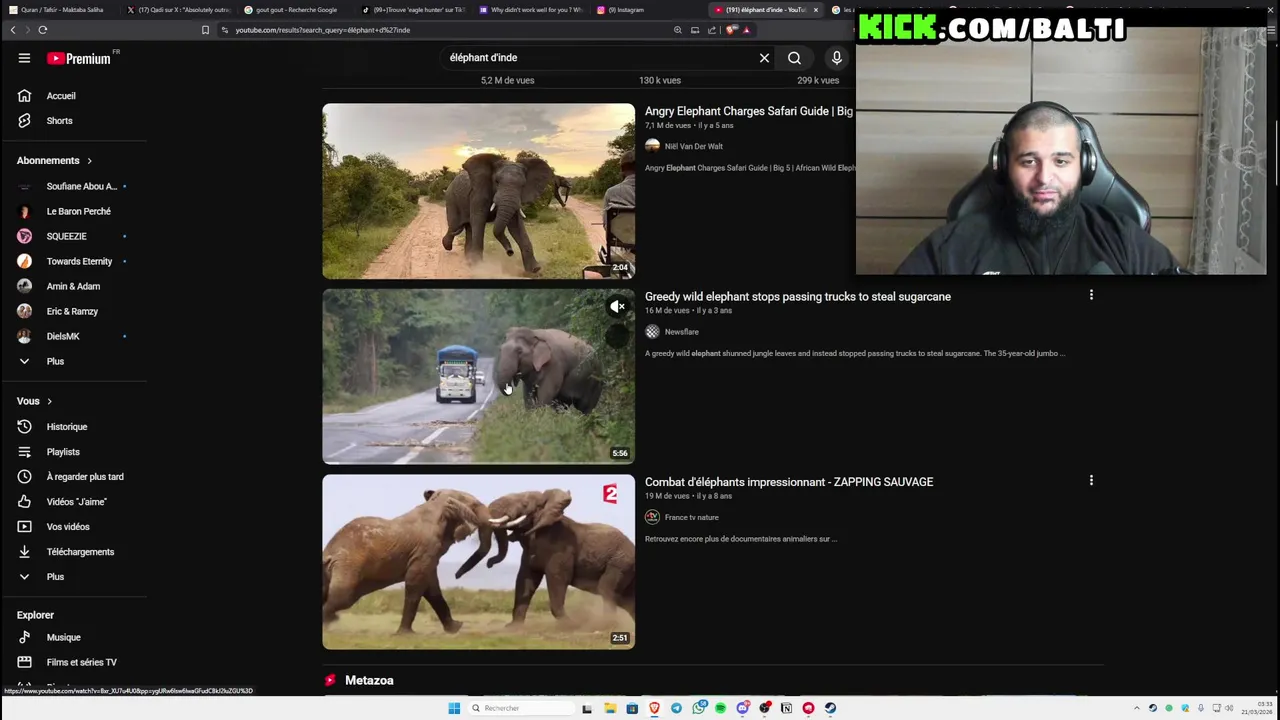1280x720 pixels.
Task: Open Vidéos "J'aime" in the sidebar
Action: 76,502
